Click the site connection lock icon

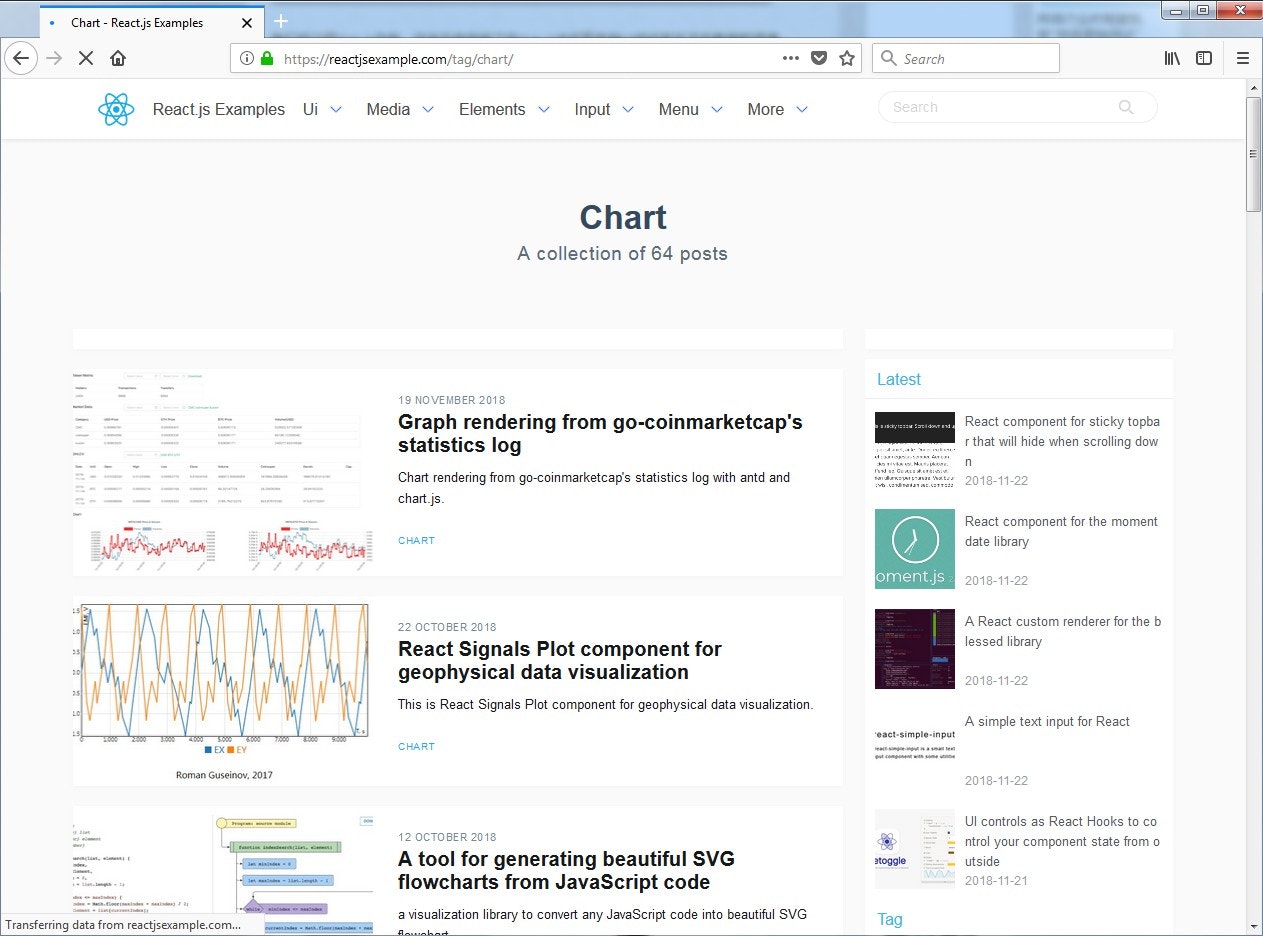pyautogui.click(x=266, y=58)
